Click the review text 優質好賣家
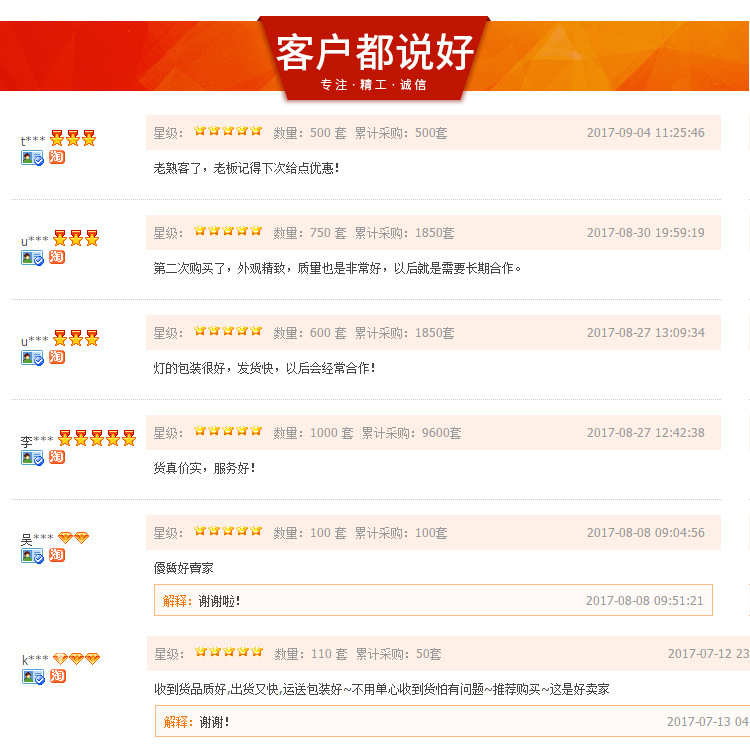 pos(183,568)
